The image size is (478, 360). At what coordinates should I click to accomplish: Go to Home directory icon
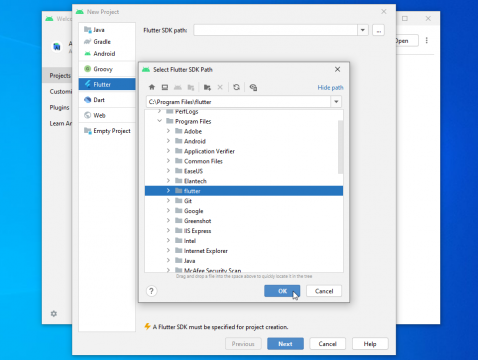[152, 87]
